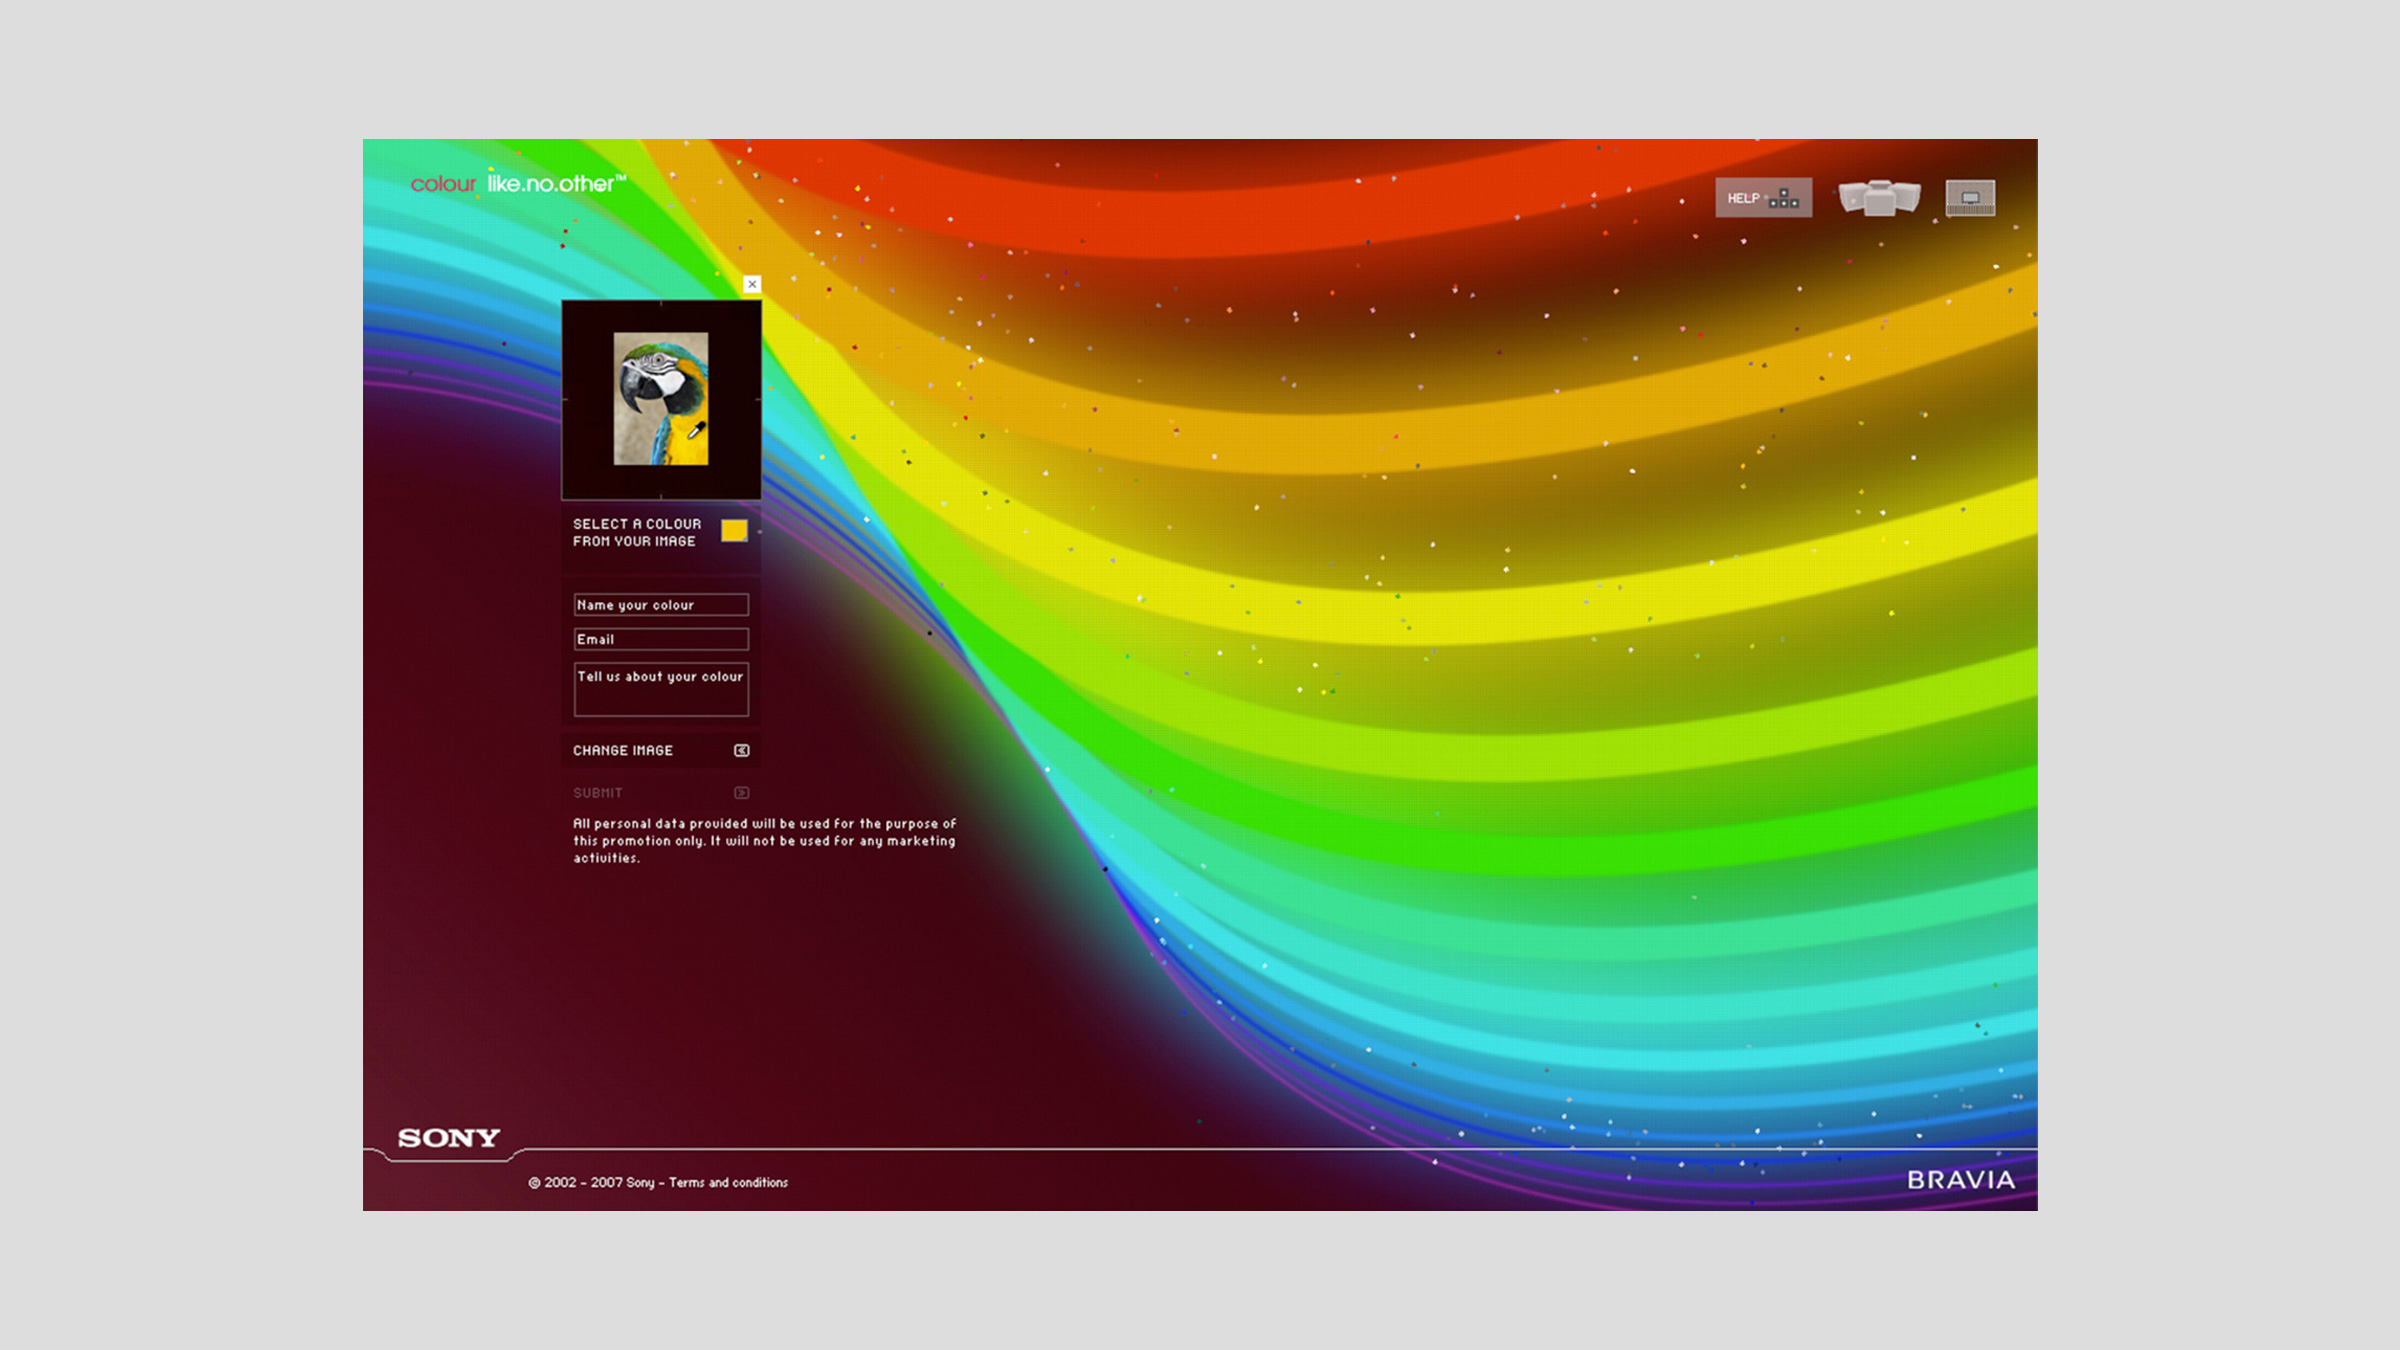2400x1350 pixels.
Task: Click the 'Tell us about your colour' box
Action: click(660, 689)
